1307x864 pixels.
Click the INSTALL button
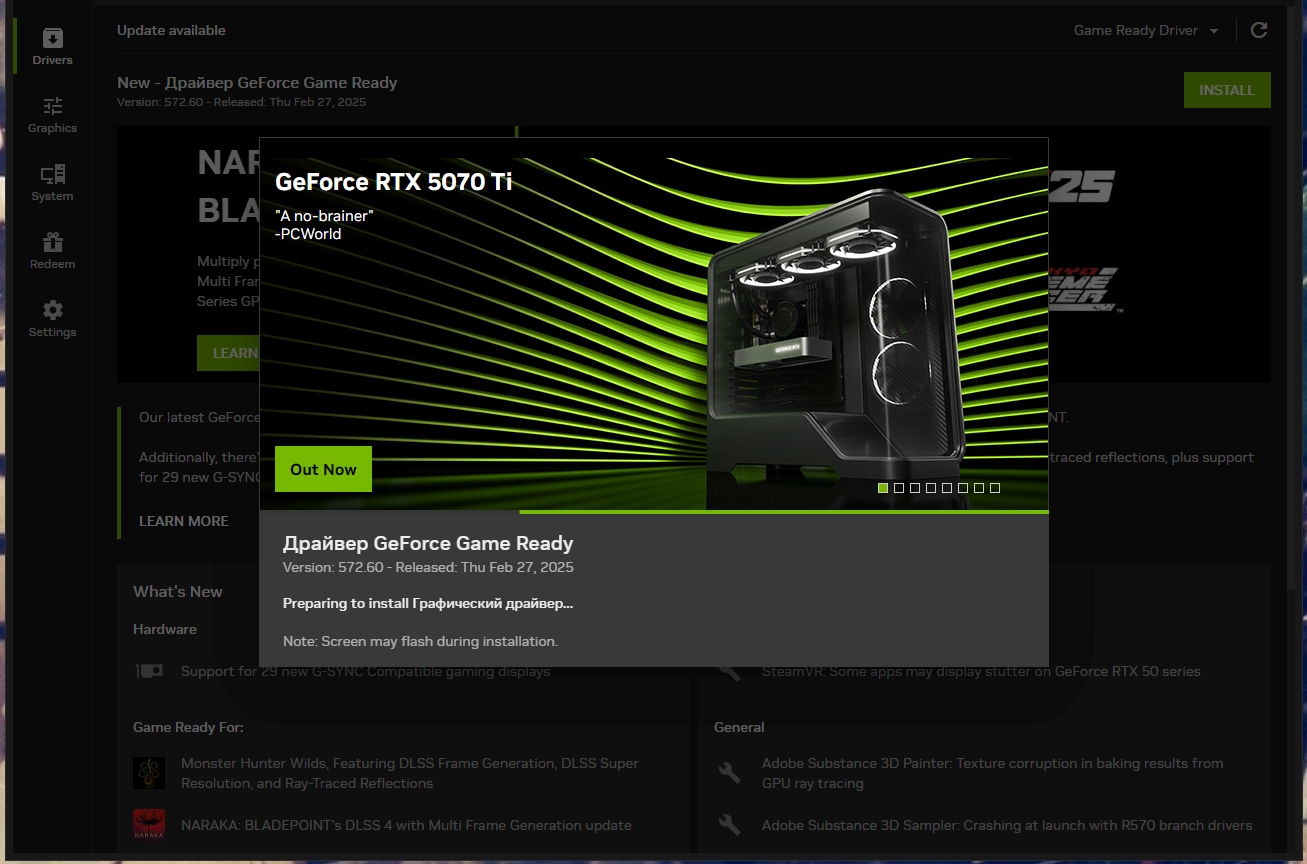[1227, 90]
